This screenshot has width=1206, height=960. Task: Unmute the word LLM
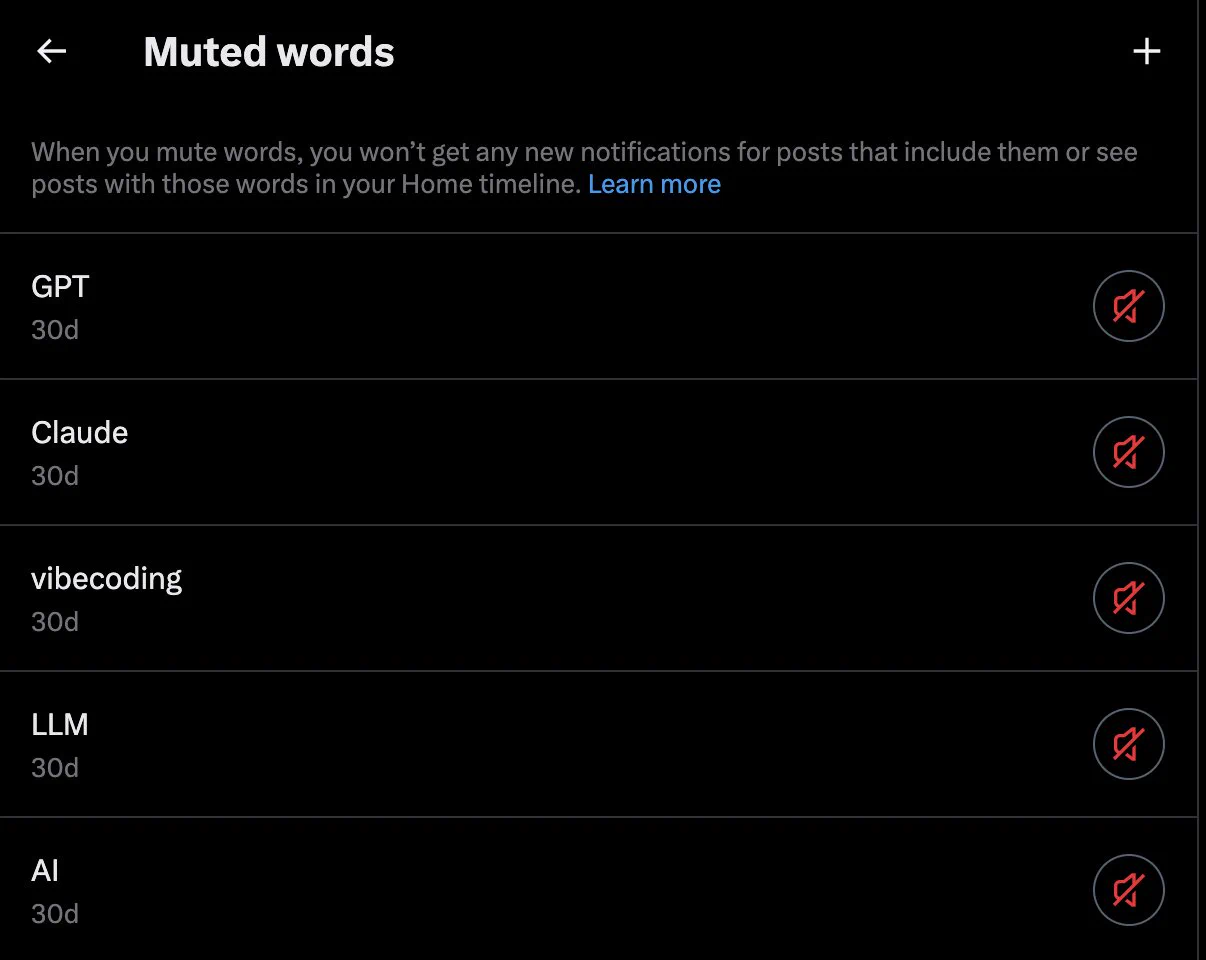(x=1129, y=744)
